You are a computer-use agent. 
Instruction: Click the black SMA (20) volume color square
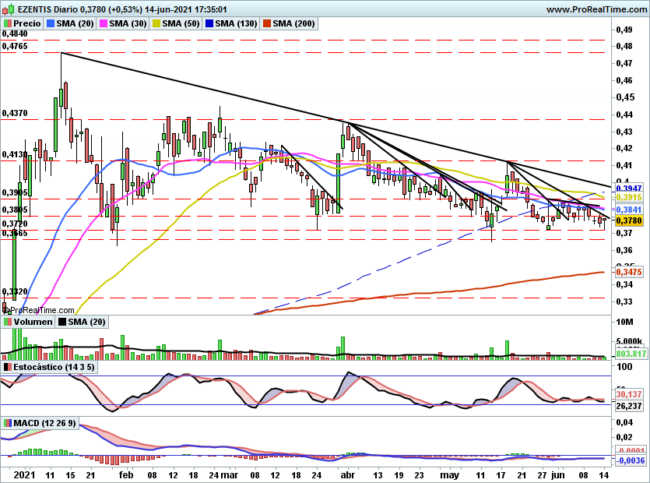62,322
